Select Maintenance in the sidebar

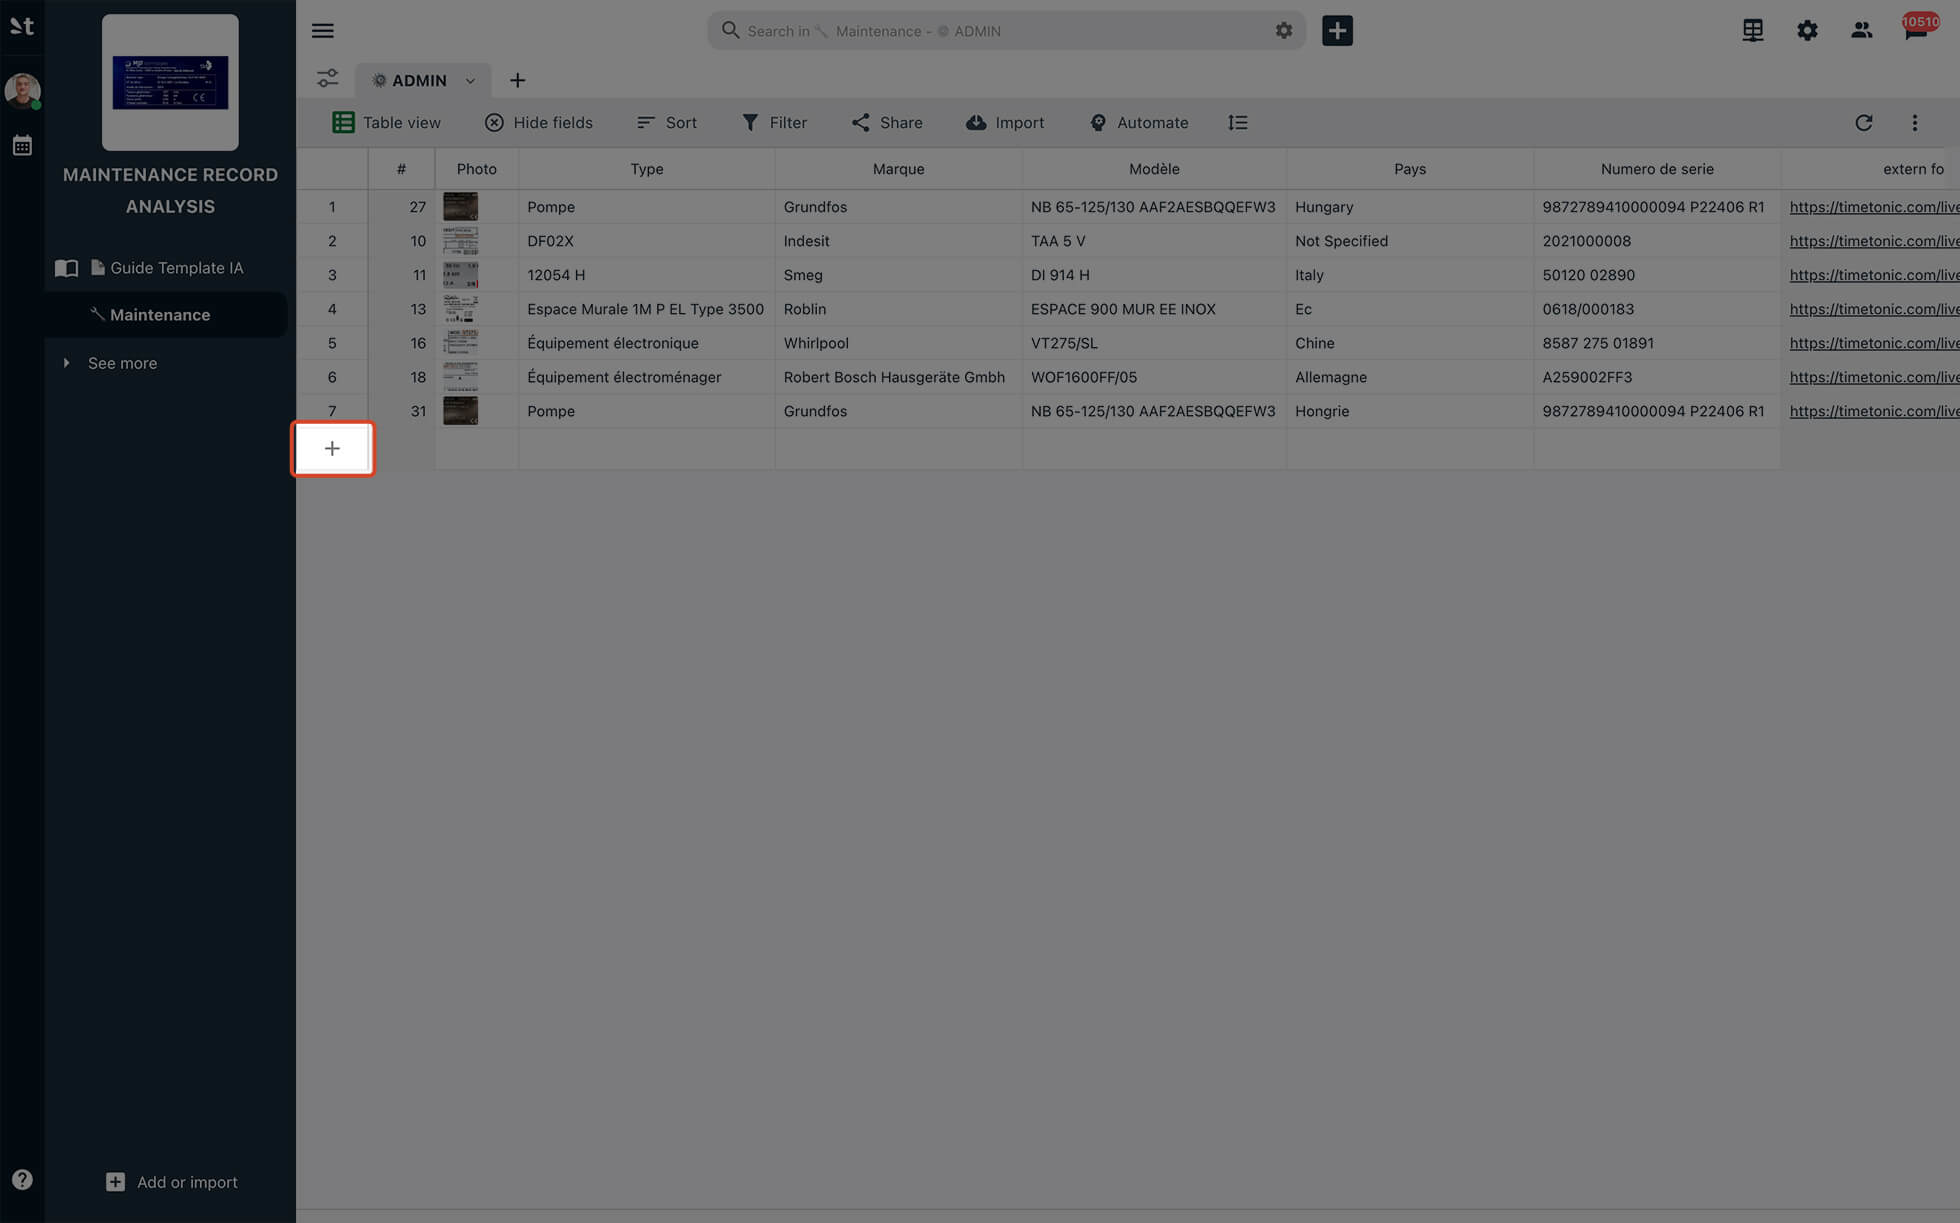pyautogui.click(x=160, y=315)
